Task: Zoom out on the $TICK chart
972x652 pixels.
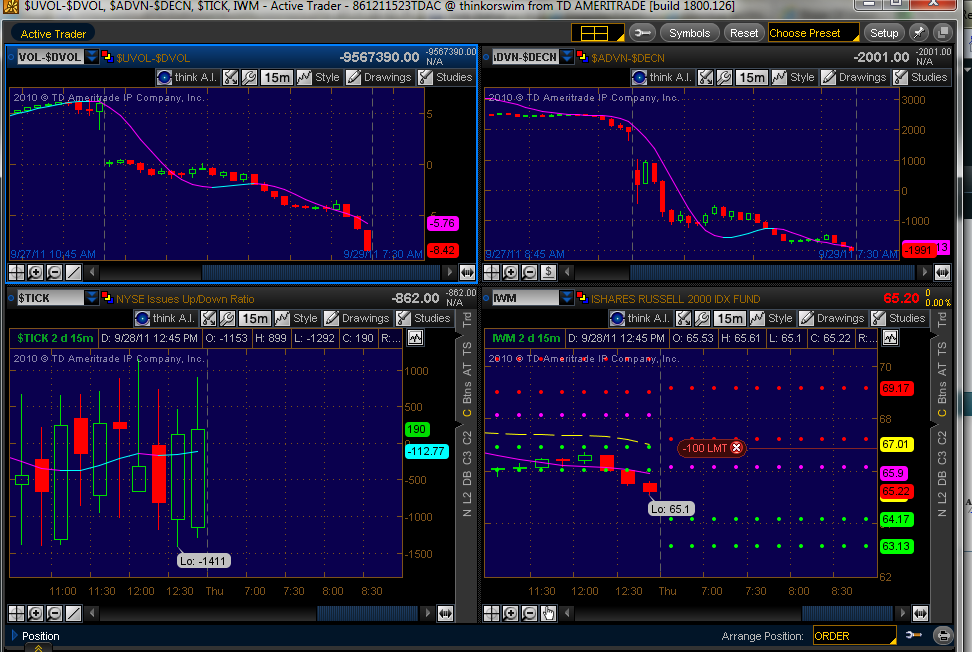Action: point(55,614)
